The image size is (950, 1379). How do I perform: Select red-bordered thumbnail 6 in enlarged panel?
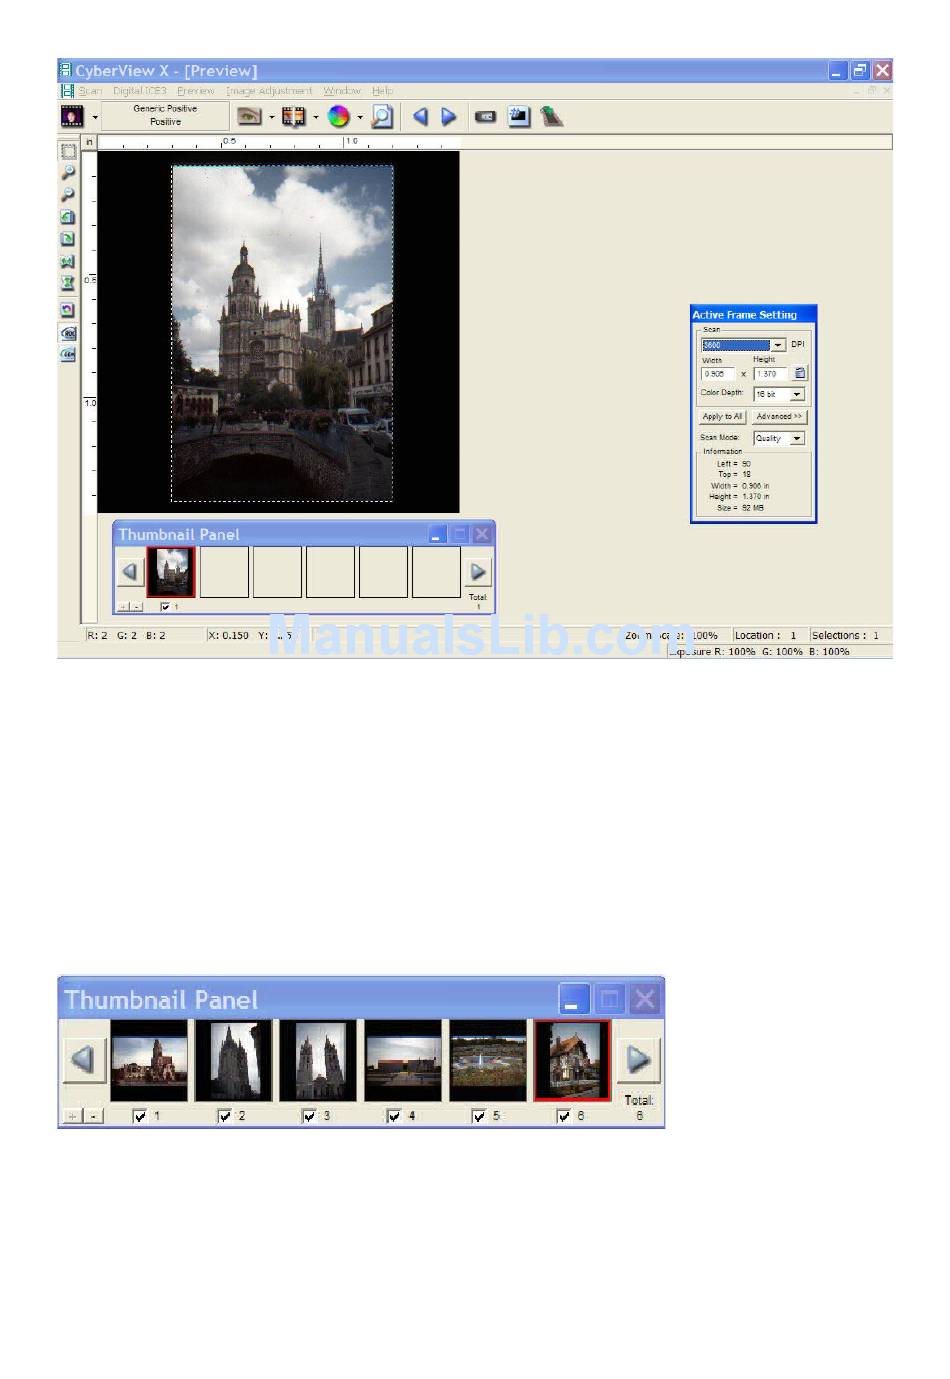[x=572, y=1061]
